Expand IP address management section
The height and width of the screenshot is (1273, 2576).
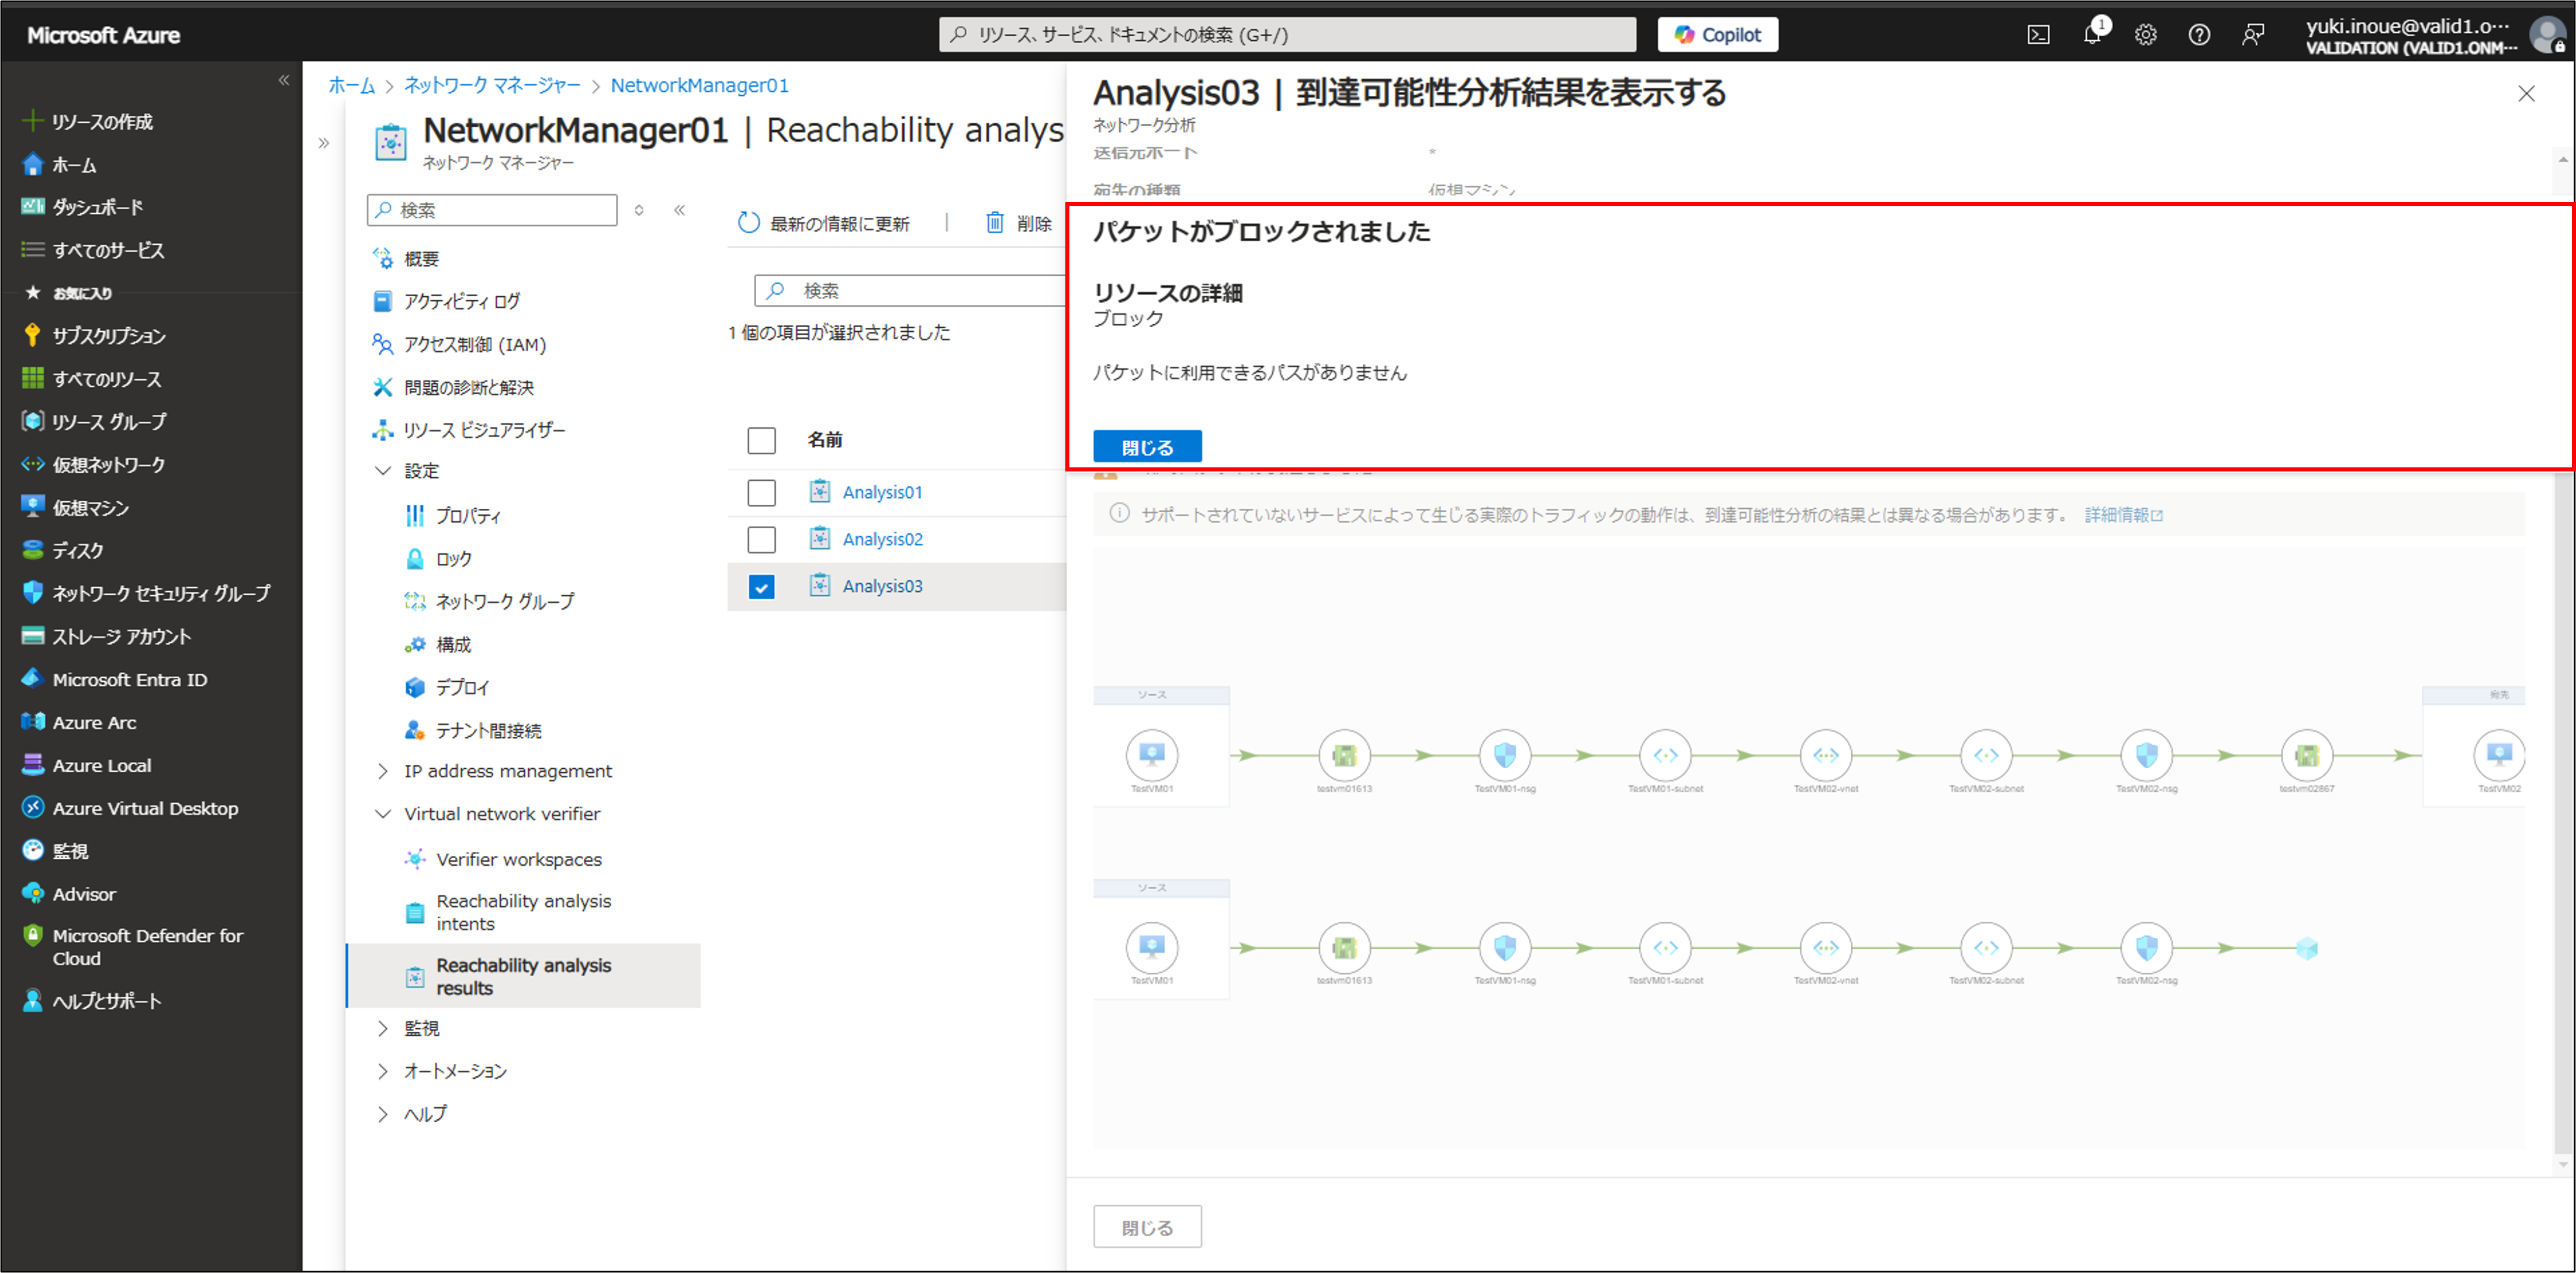point(383,771)
